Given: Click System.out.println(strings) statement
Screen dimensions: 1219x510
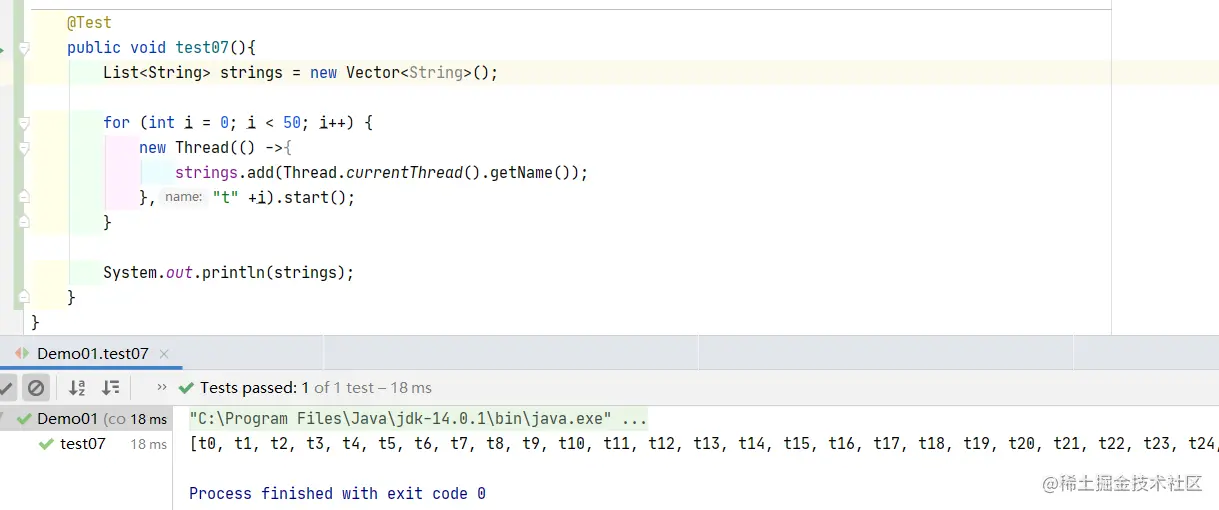Looking at the screenshot, I should [229, 273].
